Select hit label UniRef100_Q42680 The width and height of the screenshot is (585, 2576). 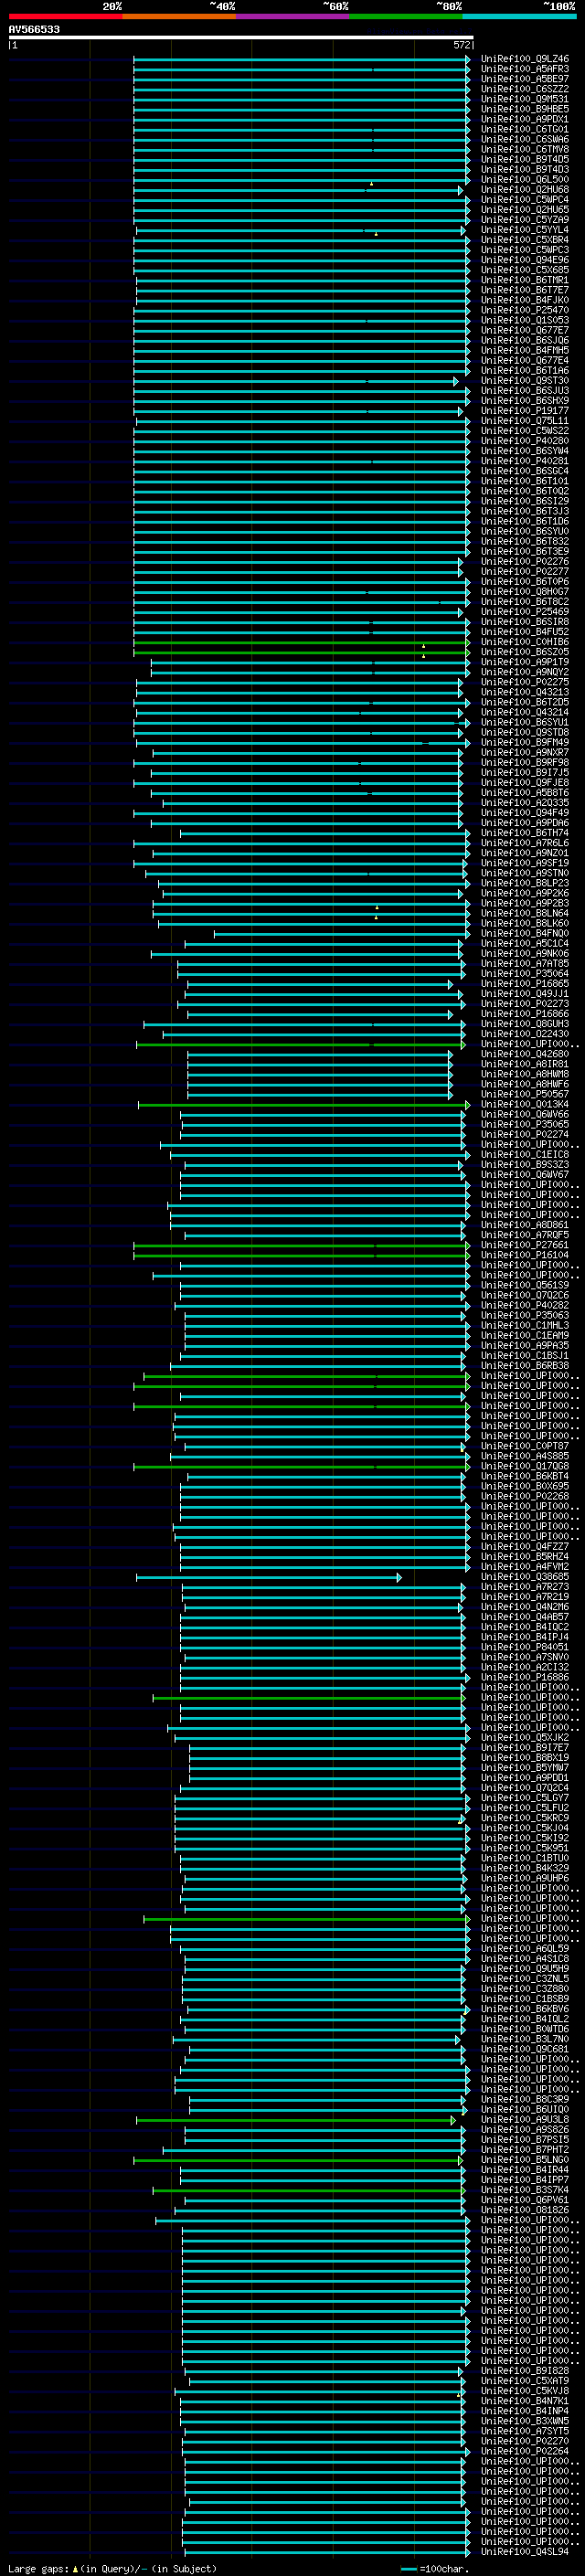point(525,1054)
